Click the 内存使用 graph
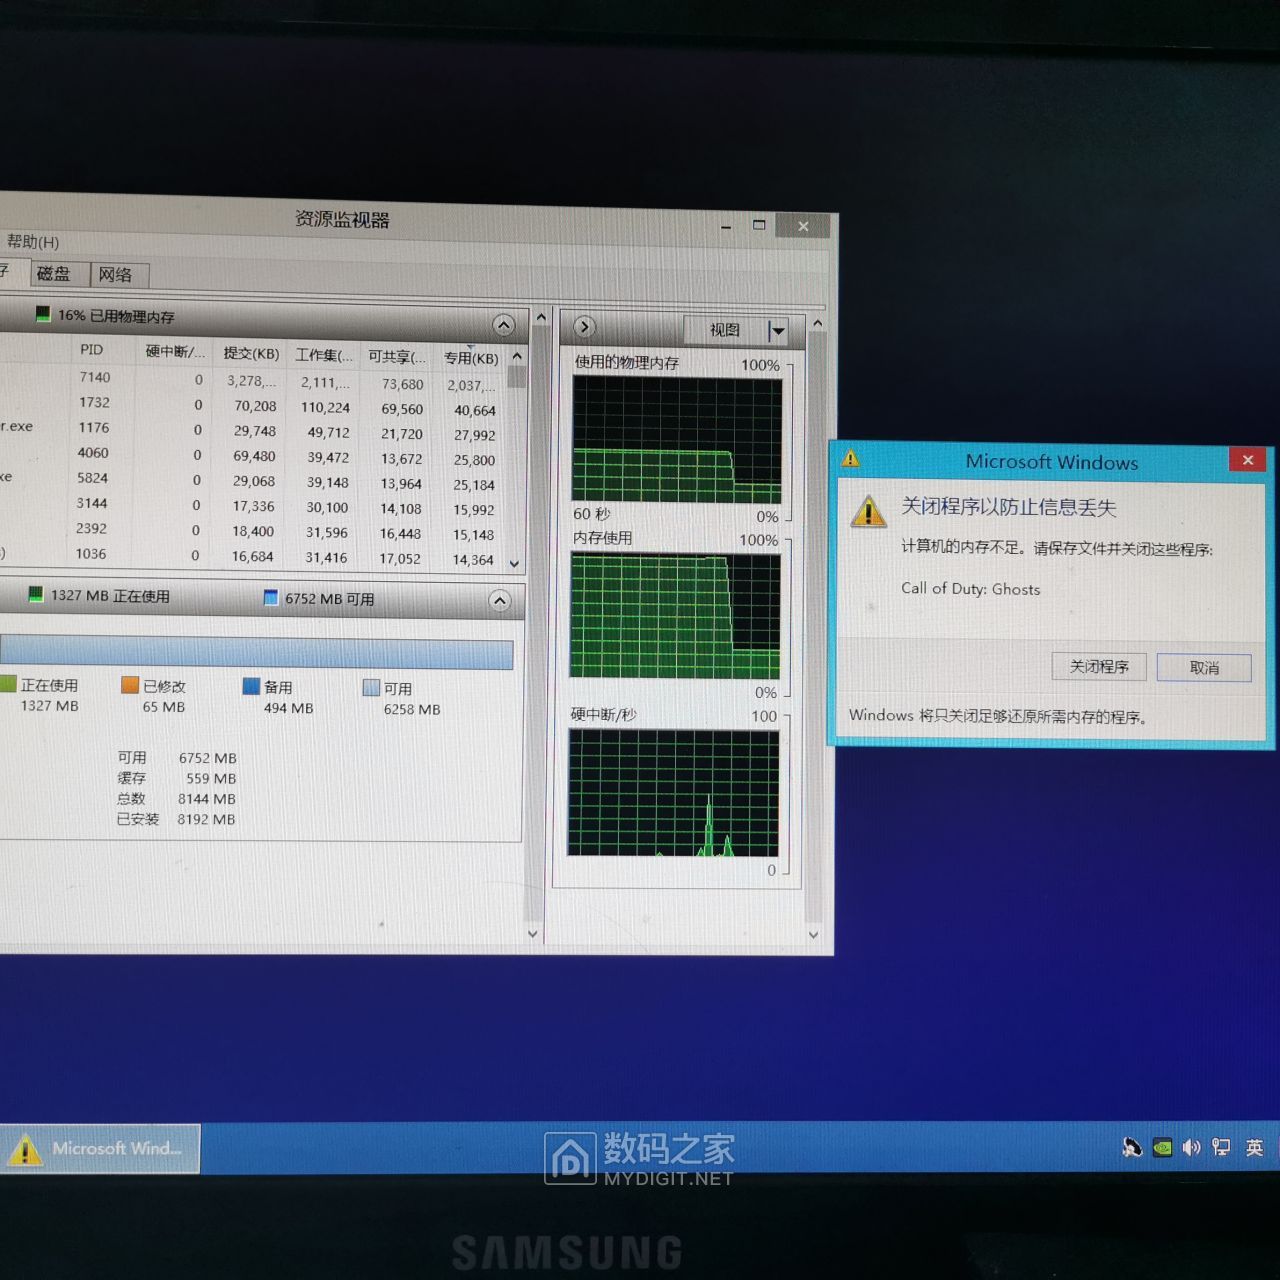The width and height of the screenshot is (1280, 1280). [675, 617]
